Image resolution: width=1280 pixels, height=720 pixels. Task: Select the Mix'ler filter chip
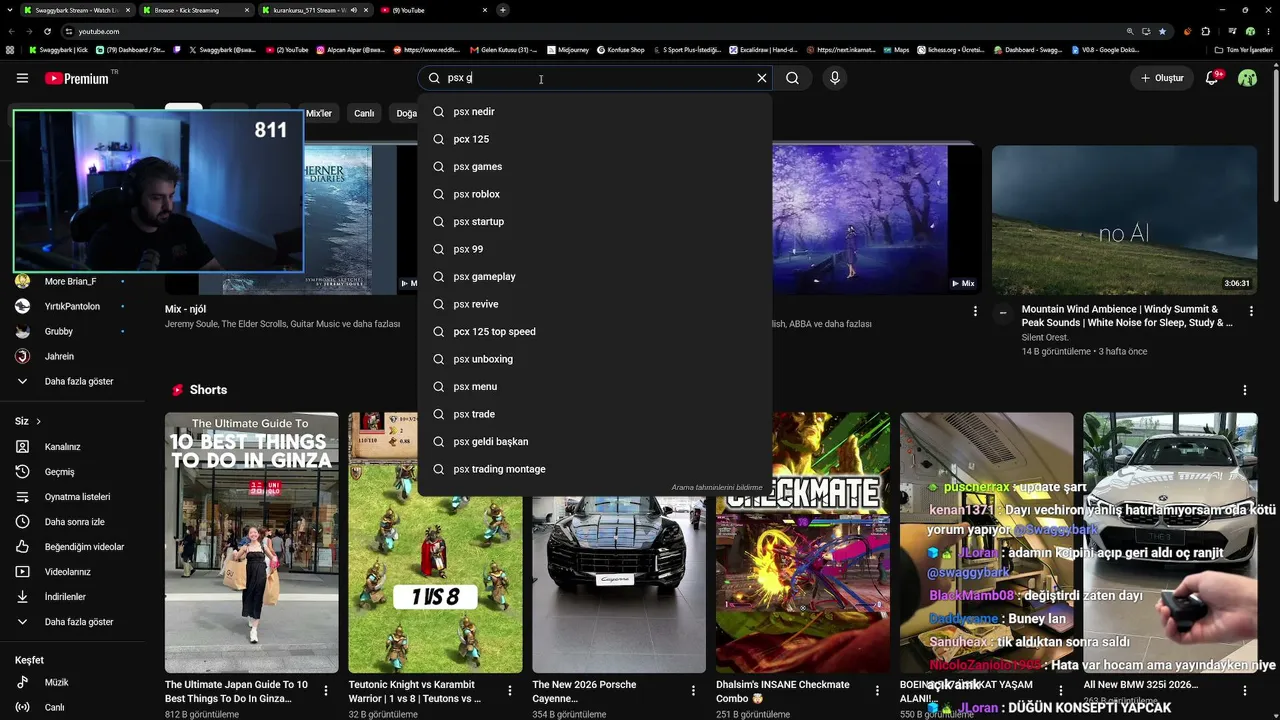(319, 113)
